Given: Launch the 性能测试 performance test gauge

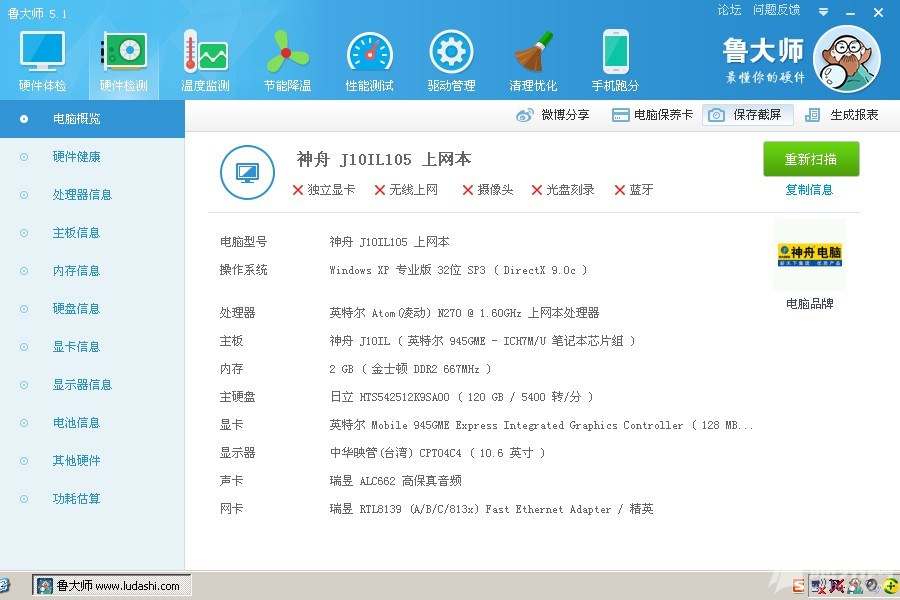Looking at the screenshot, I should pos(369,60).
